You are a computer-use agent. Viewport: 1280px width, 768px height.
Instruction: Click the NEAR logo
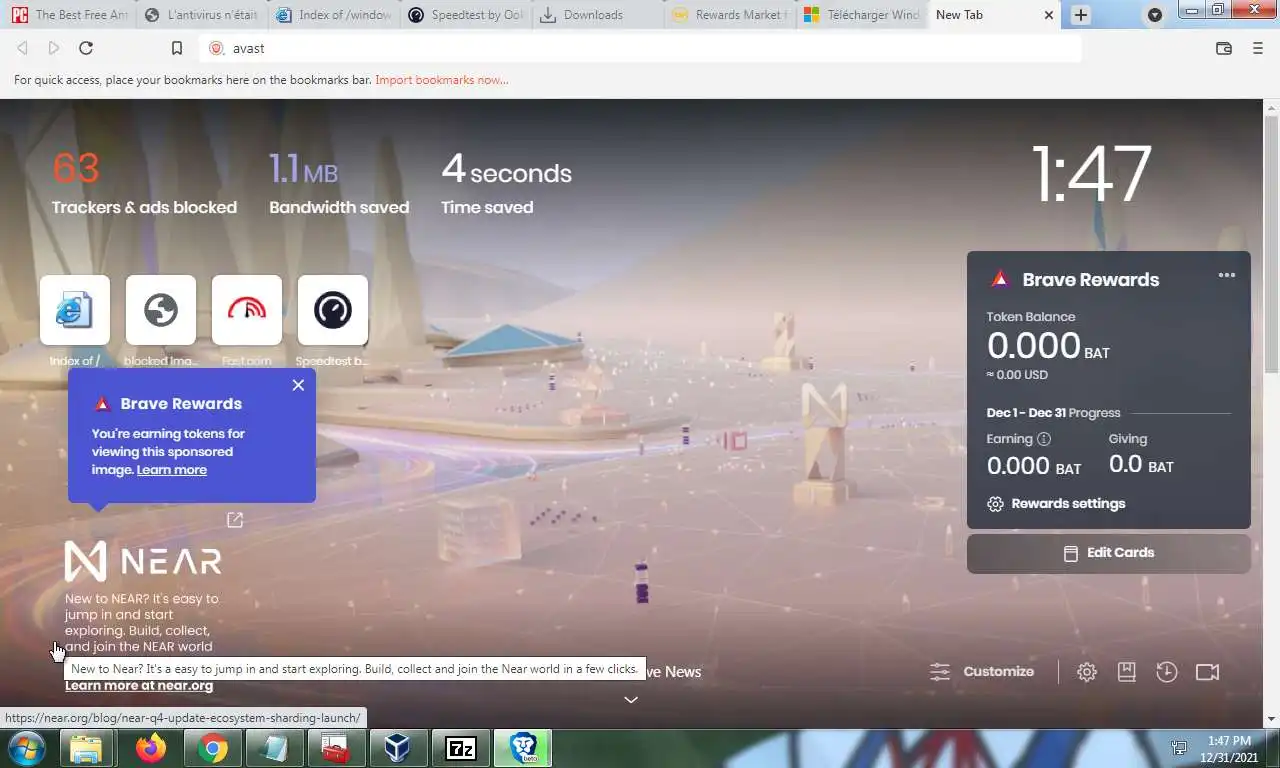(x=143, y=561)
